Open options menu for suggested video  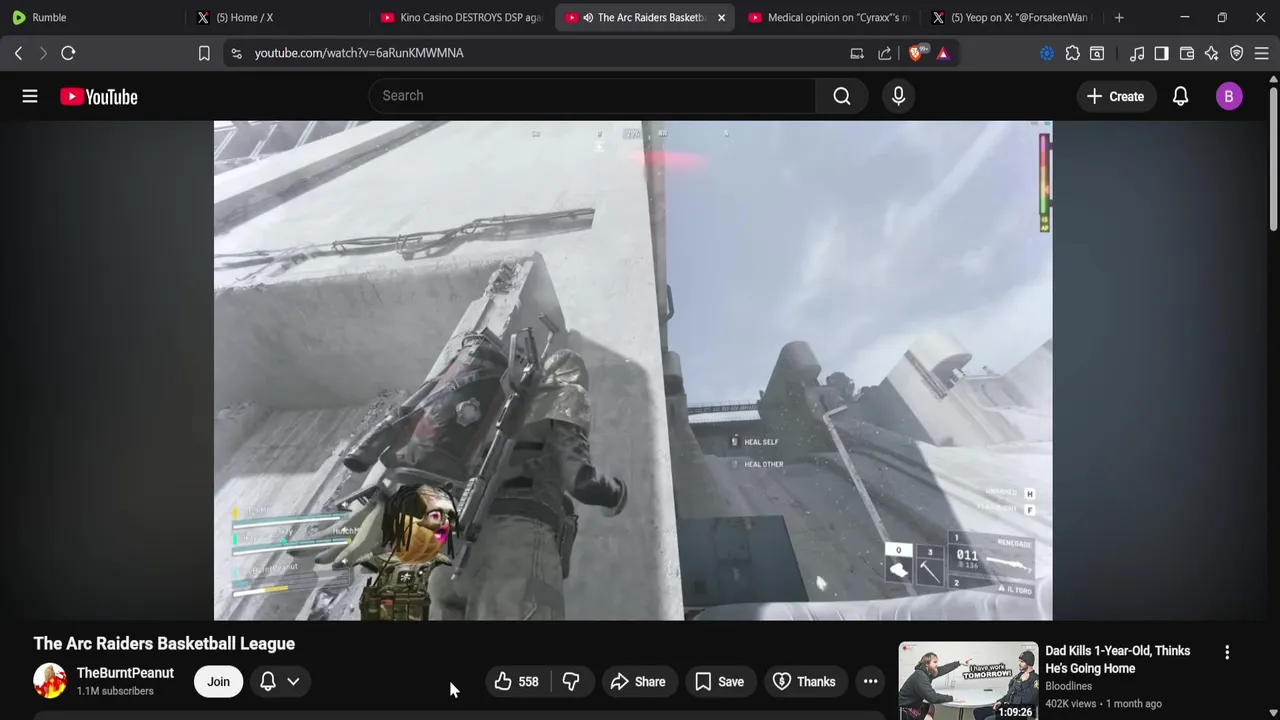coord(1227,652)
